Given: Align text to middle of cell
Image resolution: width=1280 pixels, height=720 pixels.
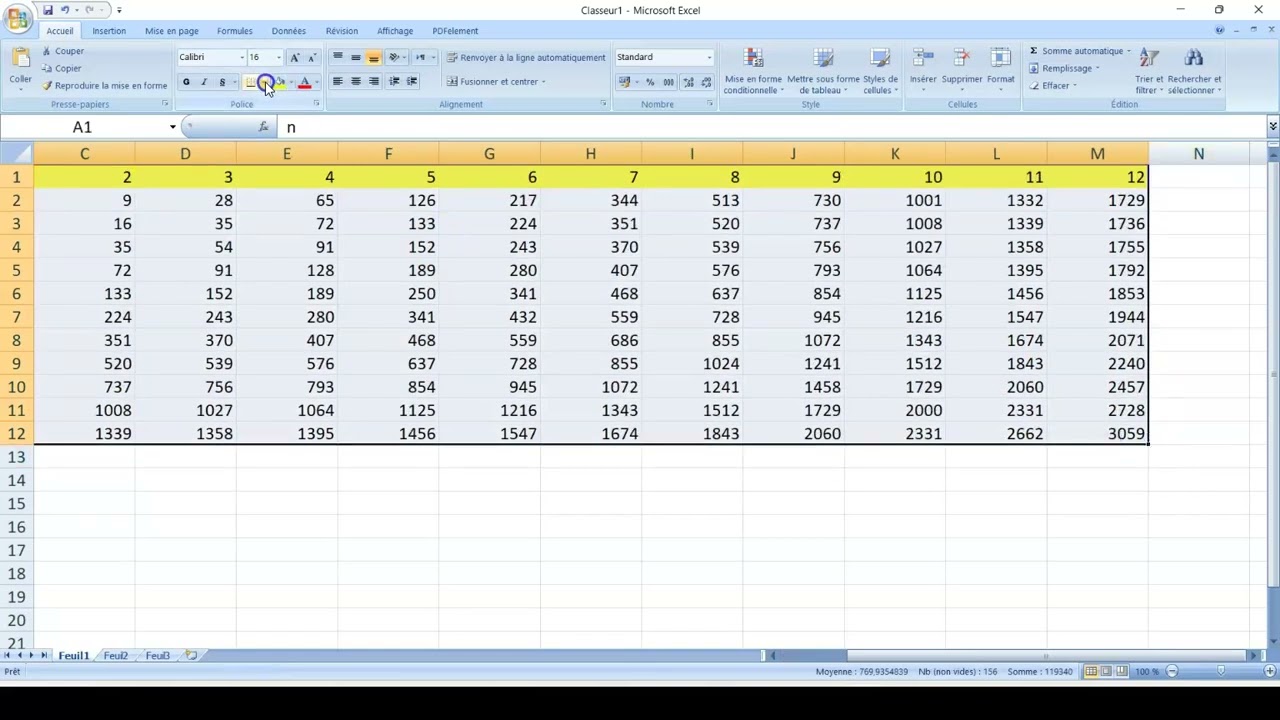Looking at the screenshot, I should point(356,57).
